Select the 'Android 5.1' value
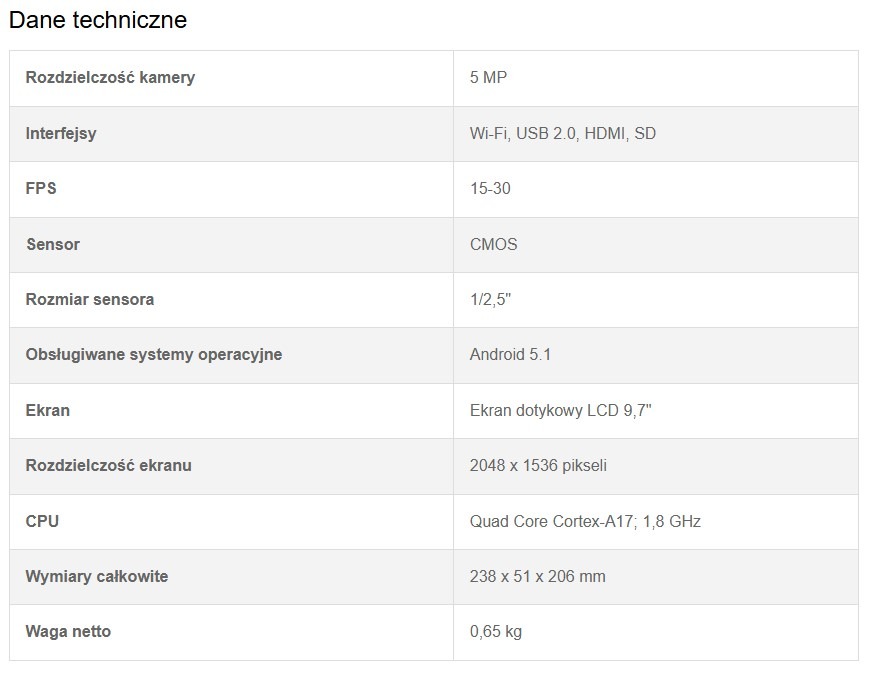The width and height of the screenshot is (876, 677). pyautogui.click(x=510, y=355)
